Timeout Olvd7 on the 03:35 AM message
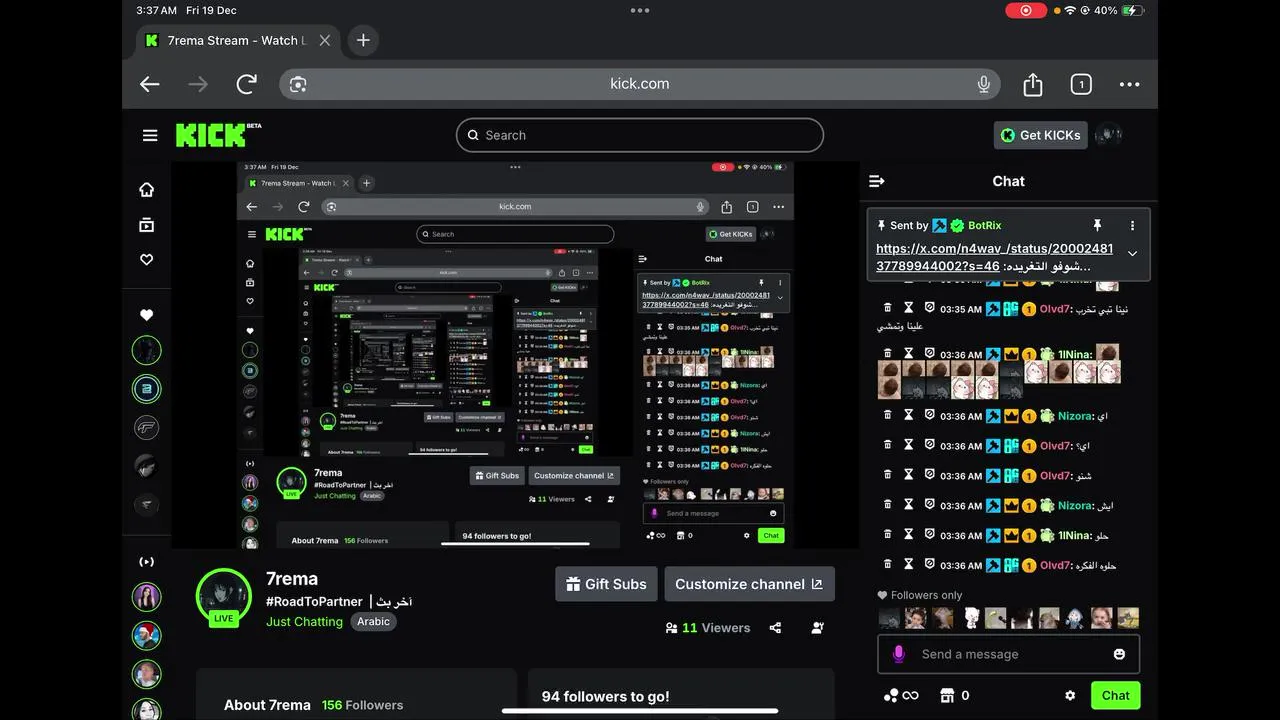Viewport: 1280px width, 720px height. point(909,308)
